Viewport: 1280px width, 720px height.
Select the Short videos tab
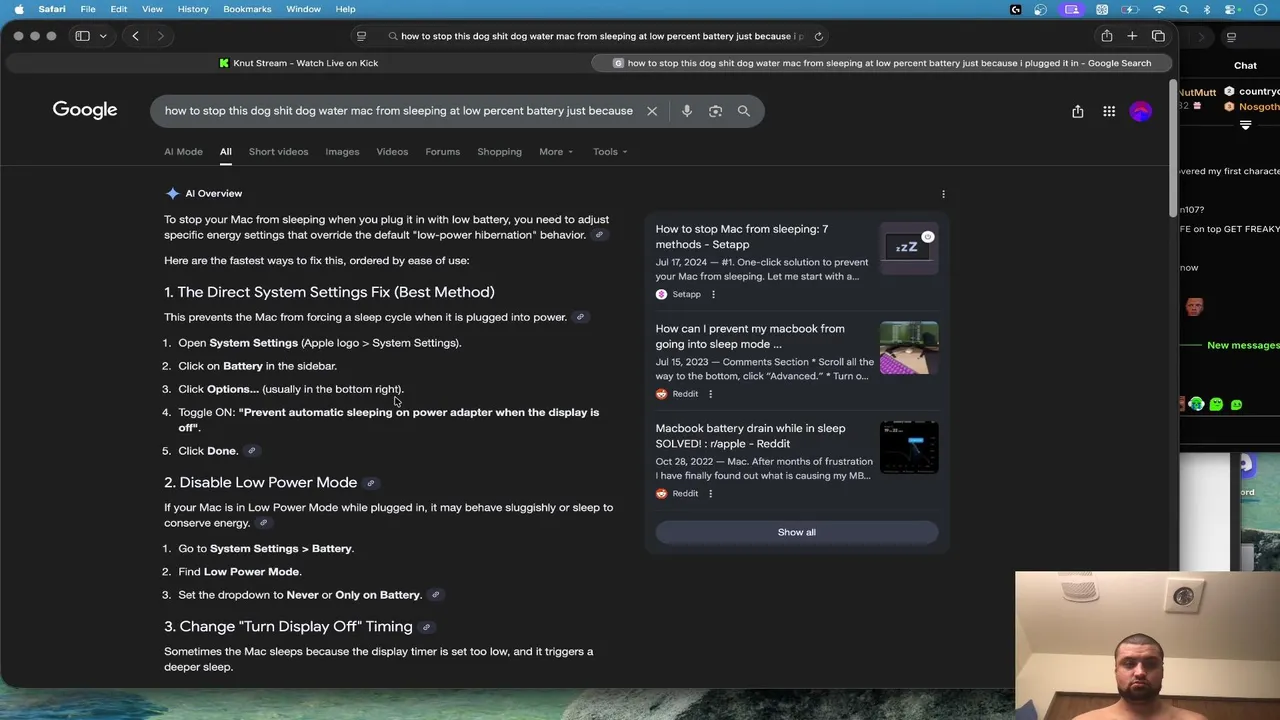coord(278,152)
